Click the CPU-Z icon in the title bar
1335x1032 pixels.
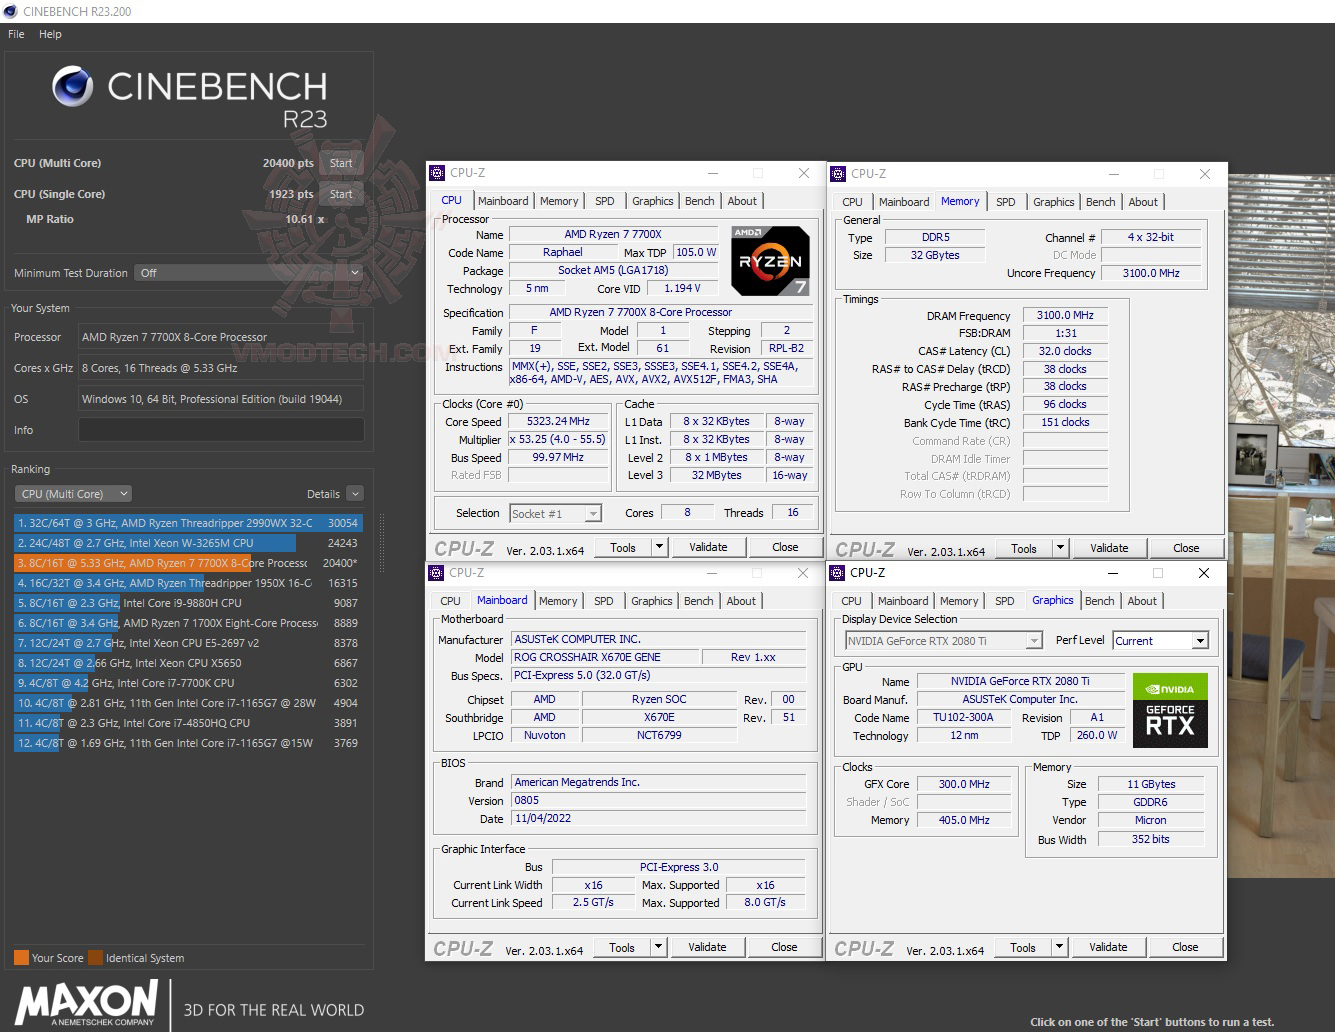(x=435, y=172)
